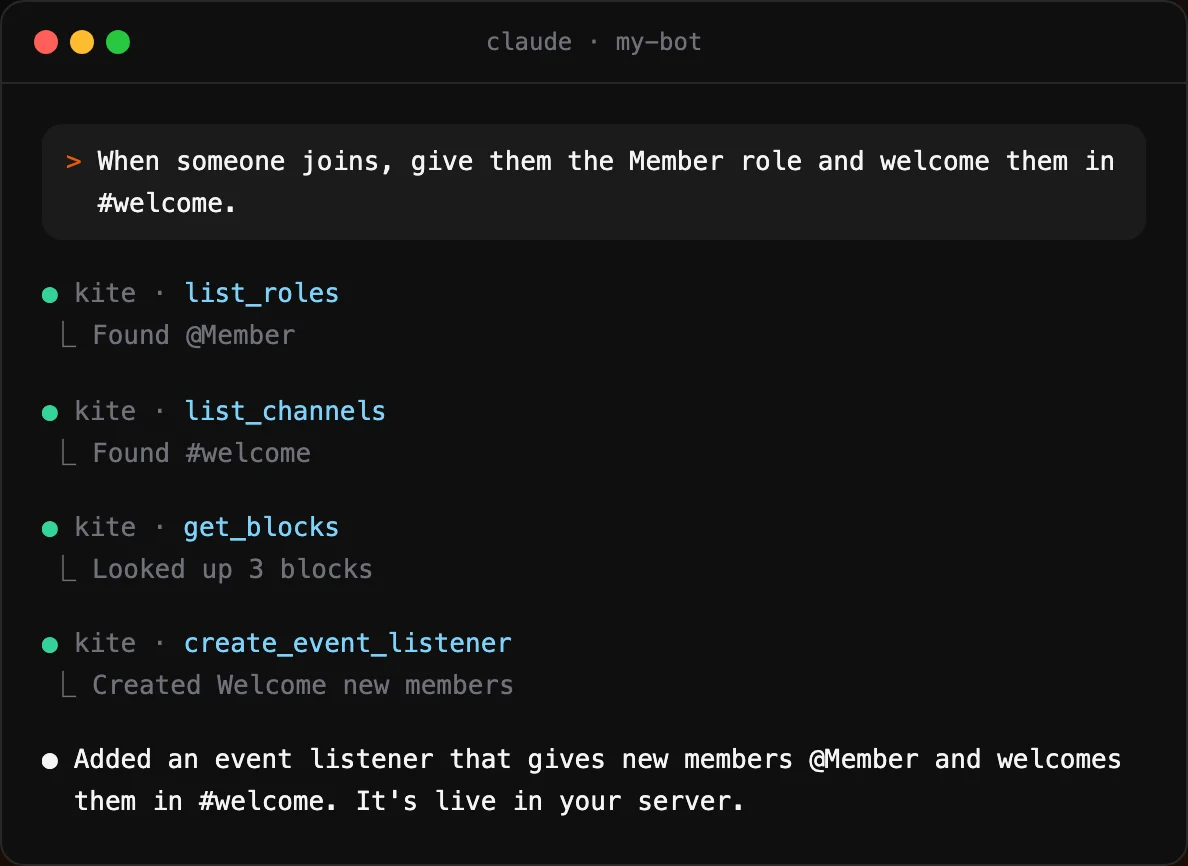
Task: Select the get_blocks tool name
Action: click(x=261, y=528)
